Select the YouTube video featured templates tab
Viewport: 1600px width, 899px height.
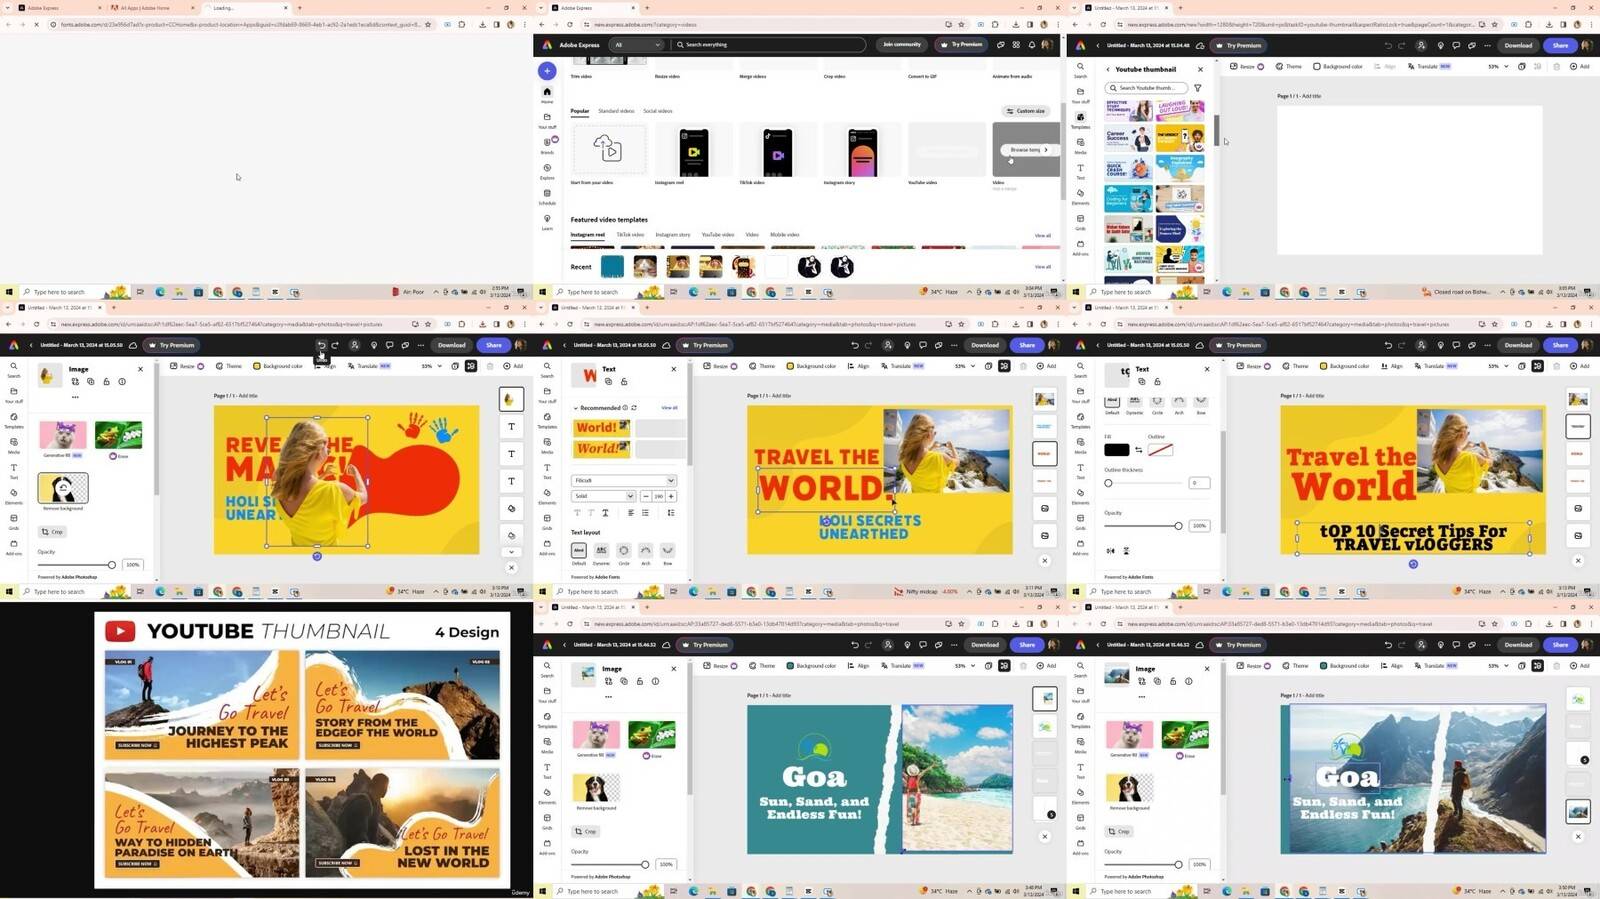pyautogui.click(x=718, y=235)
